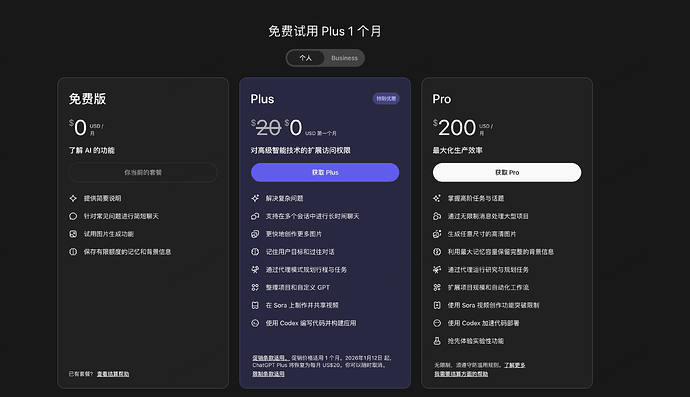Click the text 掌握高阶任务与话题
Viewport: 690px width, 397px height.
click(x=476, y=198)
